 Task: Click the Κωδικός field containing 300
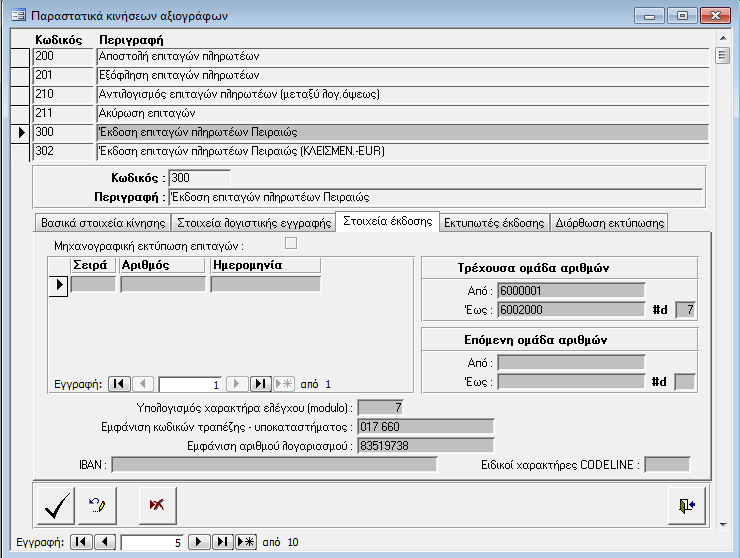pyautogui.click(x=199, y=178)
